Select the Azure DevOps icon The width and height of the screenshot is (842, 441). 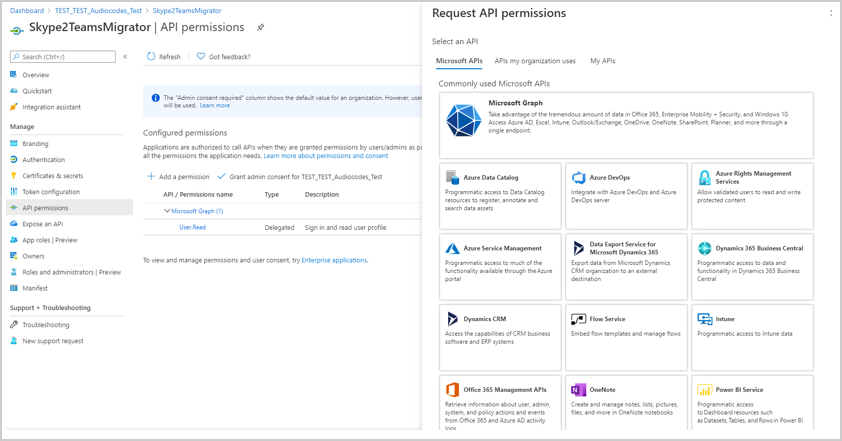click(578, 177)
